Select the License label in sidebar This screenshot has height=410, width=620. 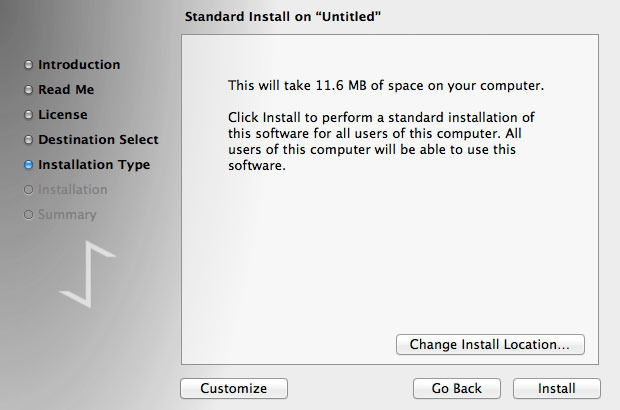[63, 115]
